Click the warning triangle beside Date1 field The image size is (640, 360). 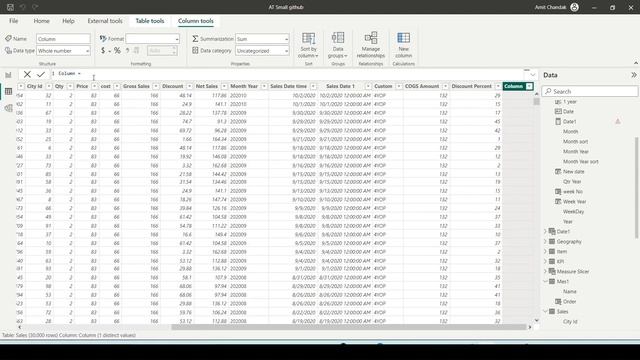coord(618,121)
